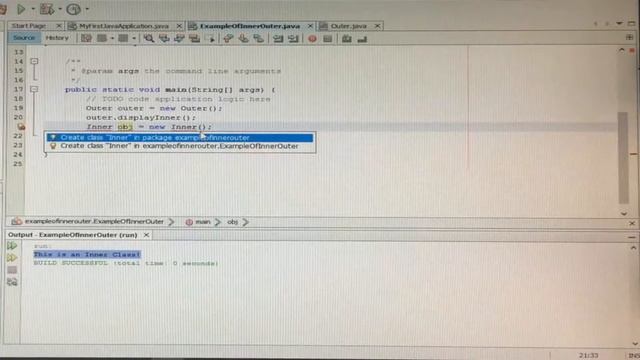Click the Back navigation toolbar icon
640x360 pixels.
click(x=102, y=38)
